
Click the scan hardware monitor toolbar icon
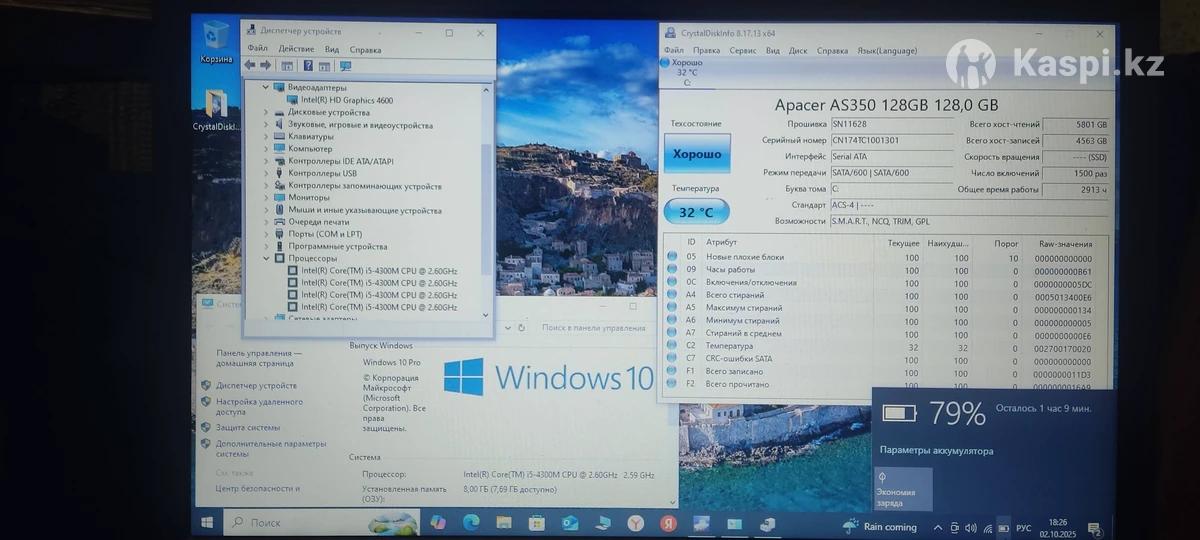tap(346, 66)
